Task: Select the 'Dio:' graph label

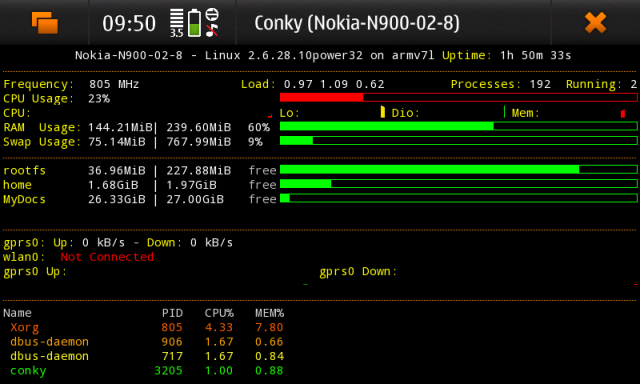Action: pos(405,113)
